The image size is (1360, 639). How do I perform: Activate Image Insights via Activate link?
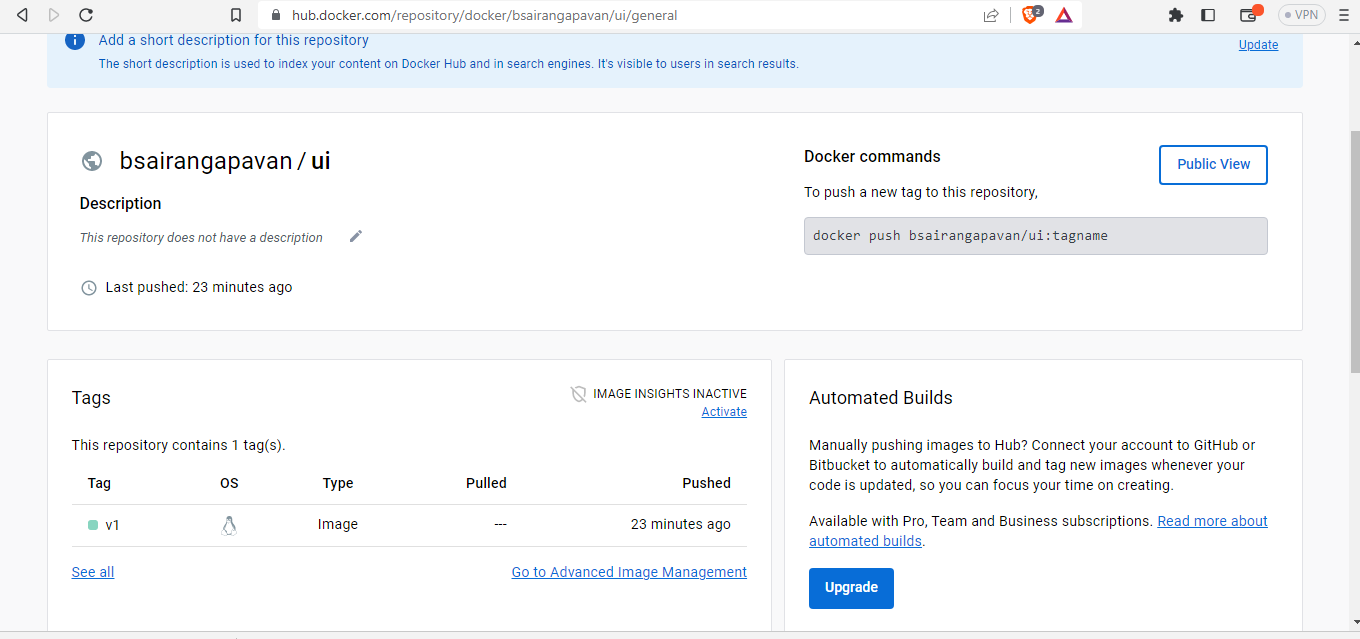[x=724, y=412]
